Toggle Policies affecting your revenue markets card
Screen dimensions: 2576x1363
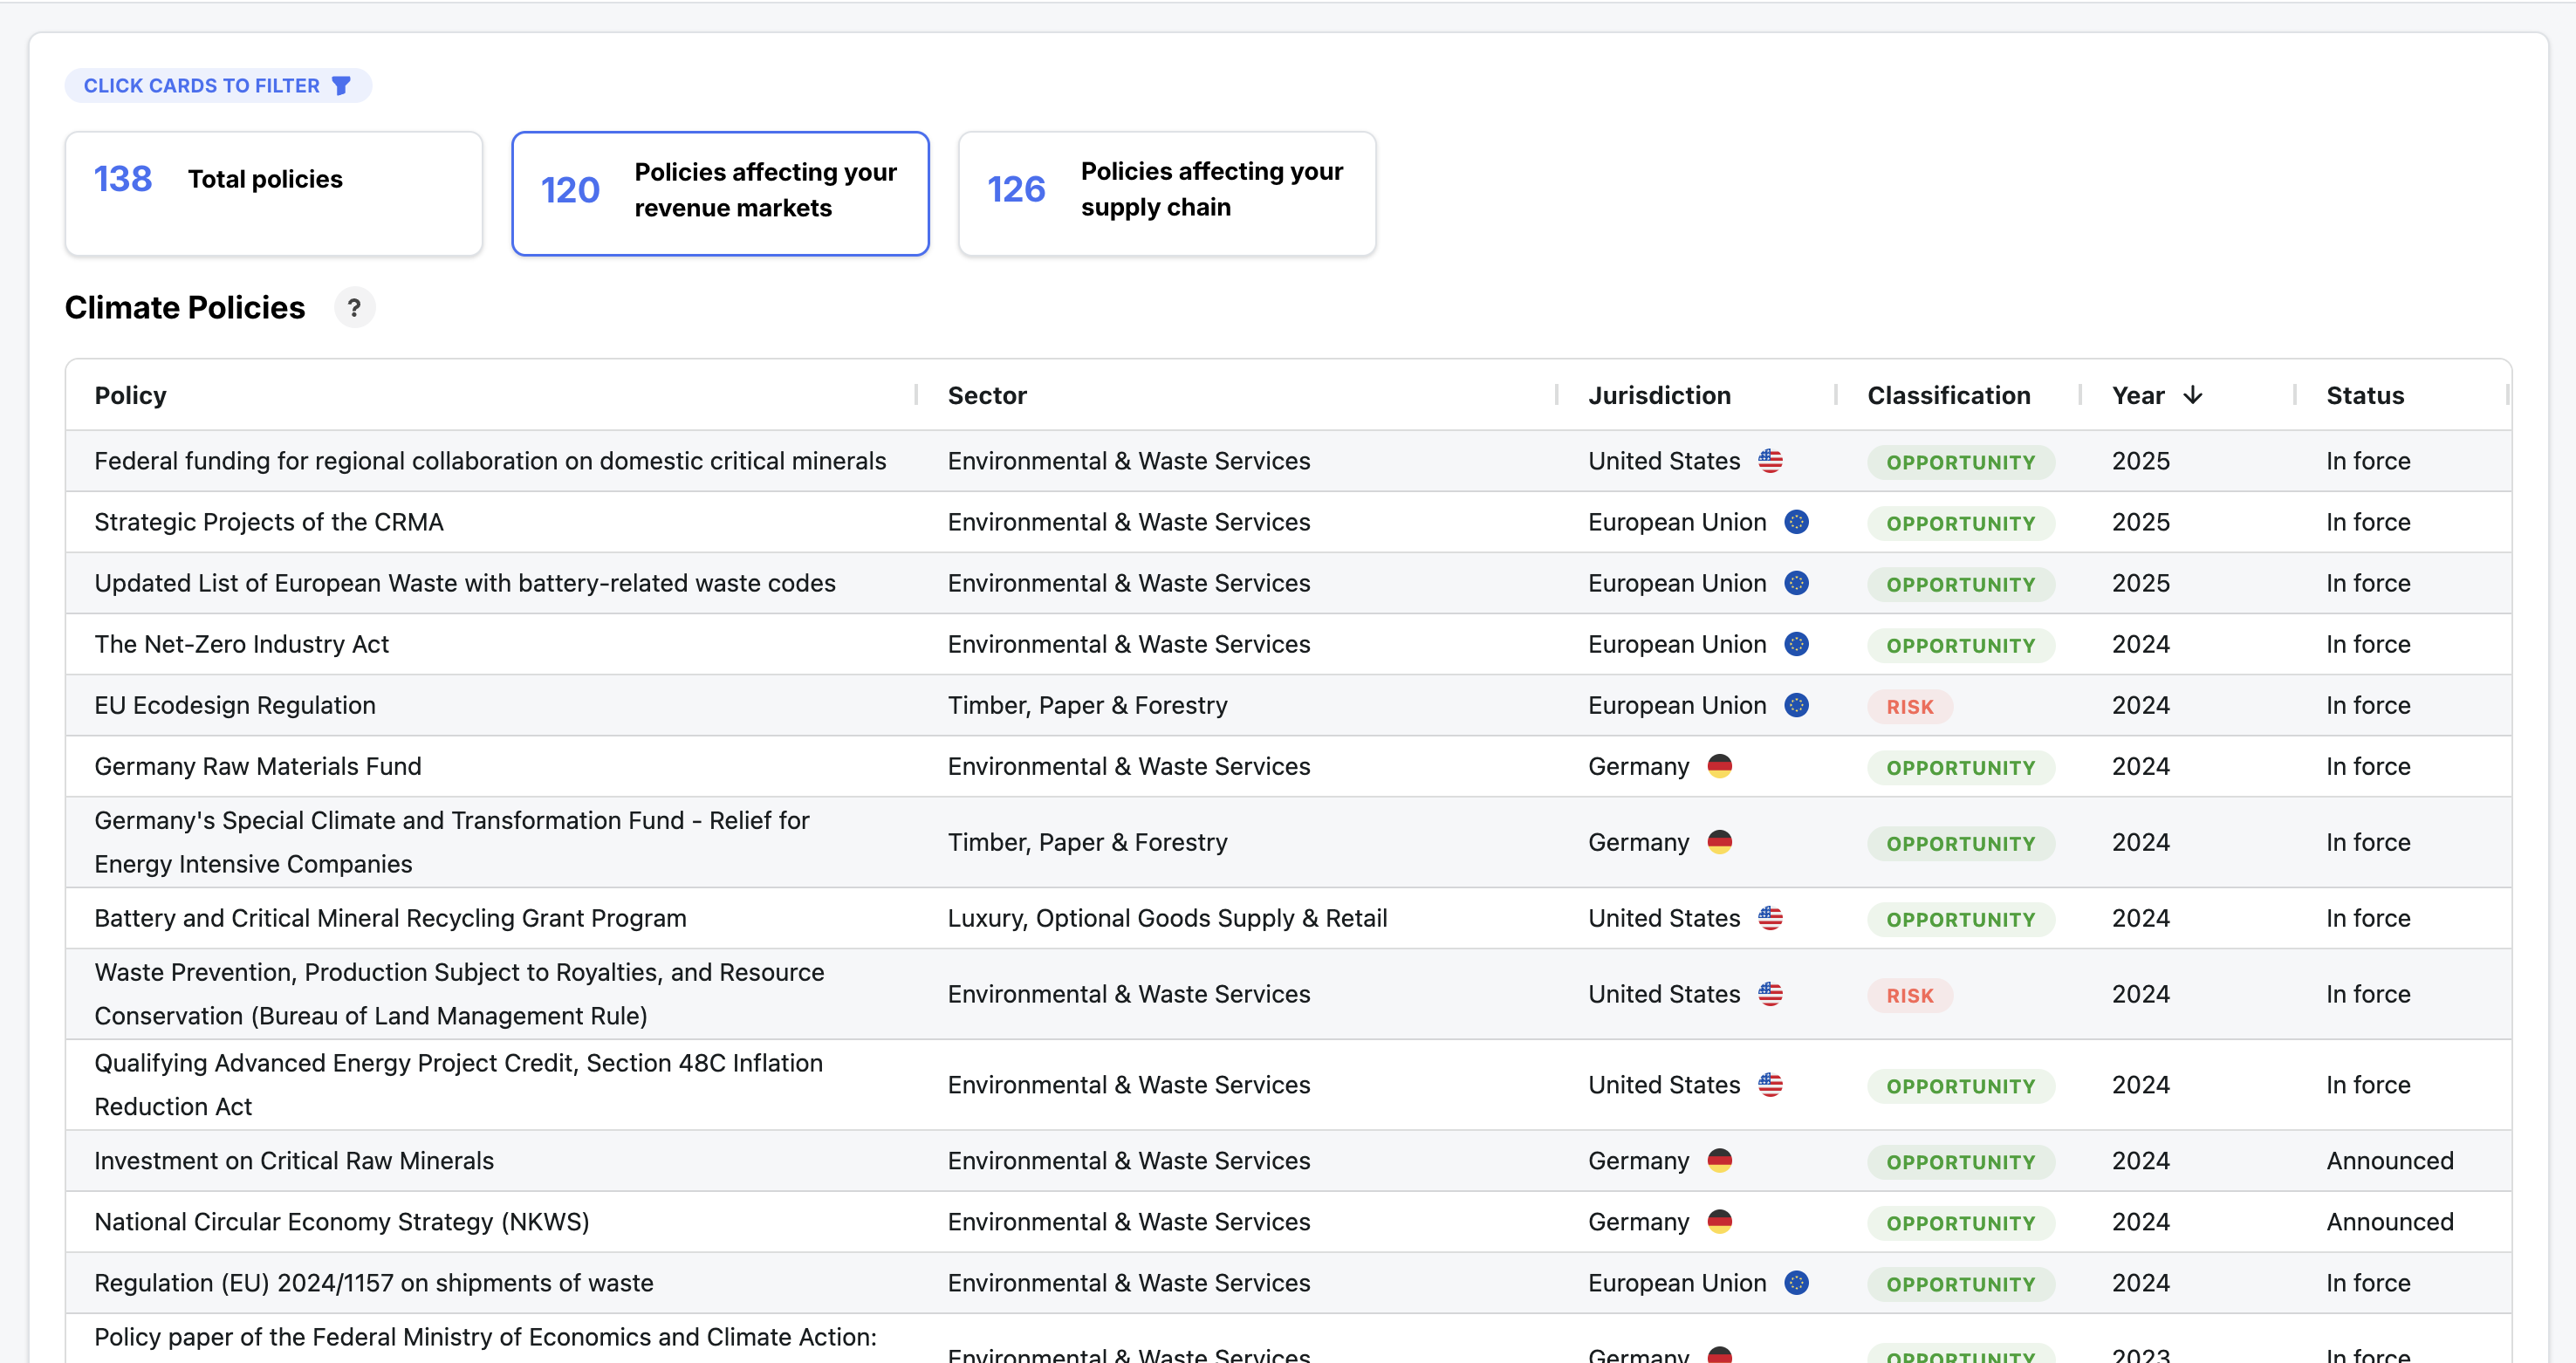[720, 193]
